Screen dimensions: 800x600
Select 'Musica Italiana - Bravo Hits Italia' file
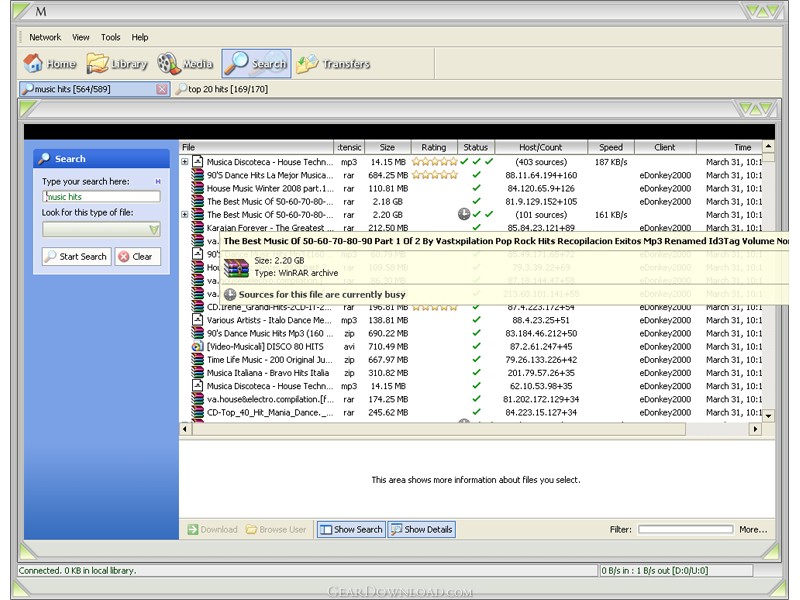click(x=268, y=373)
